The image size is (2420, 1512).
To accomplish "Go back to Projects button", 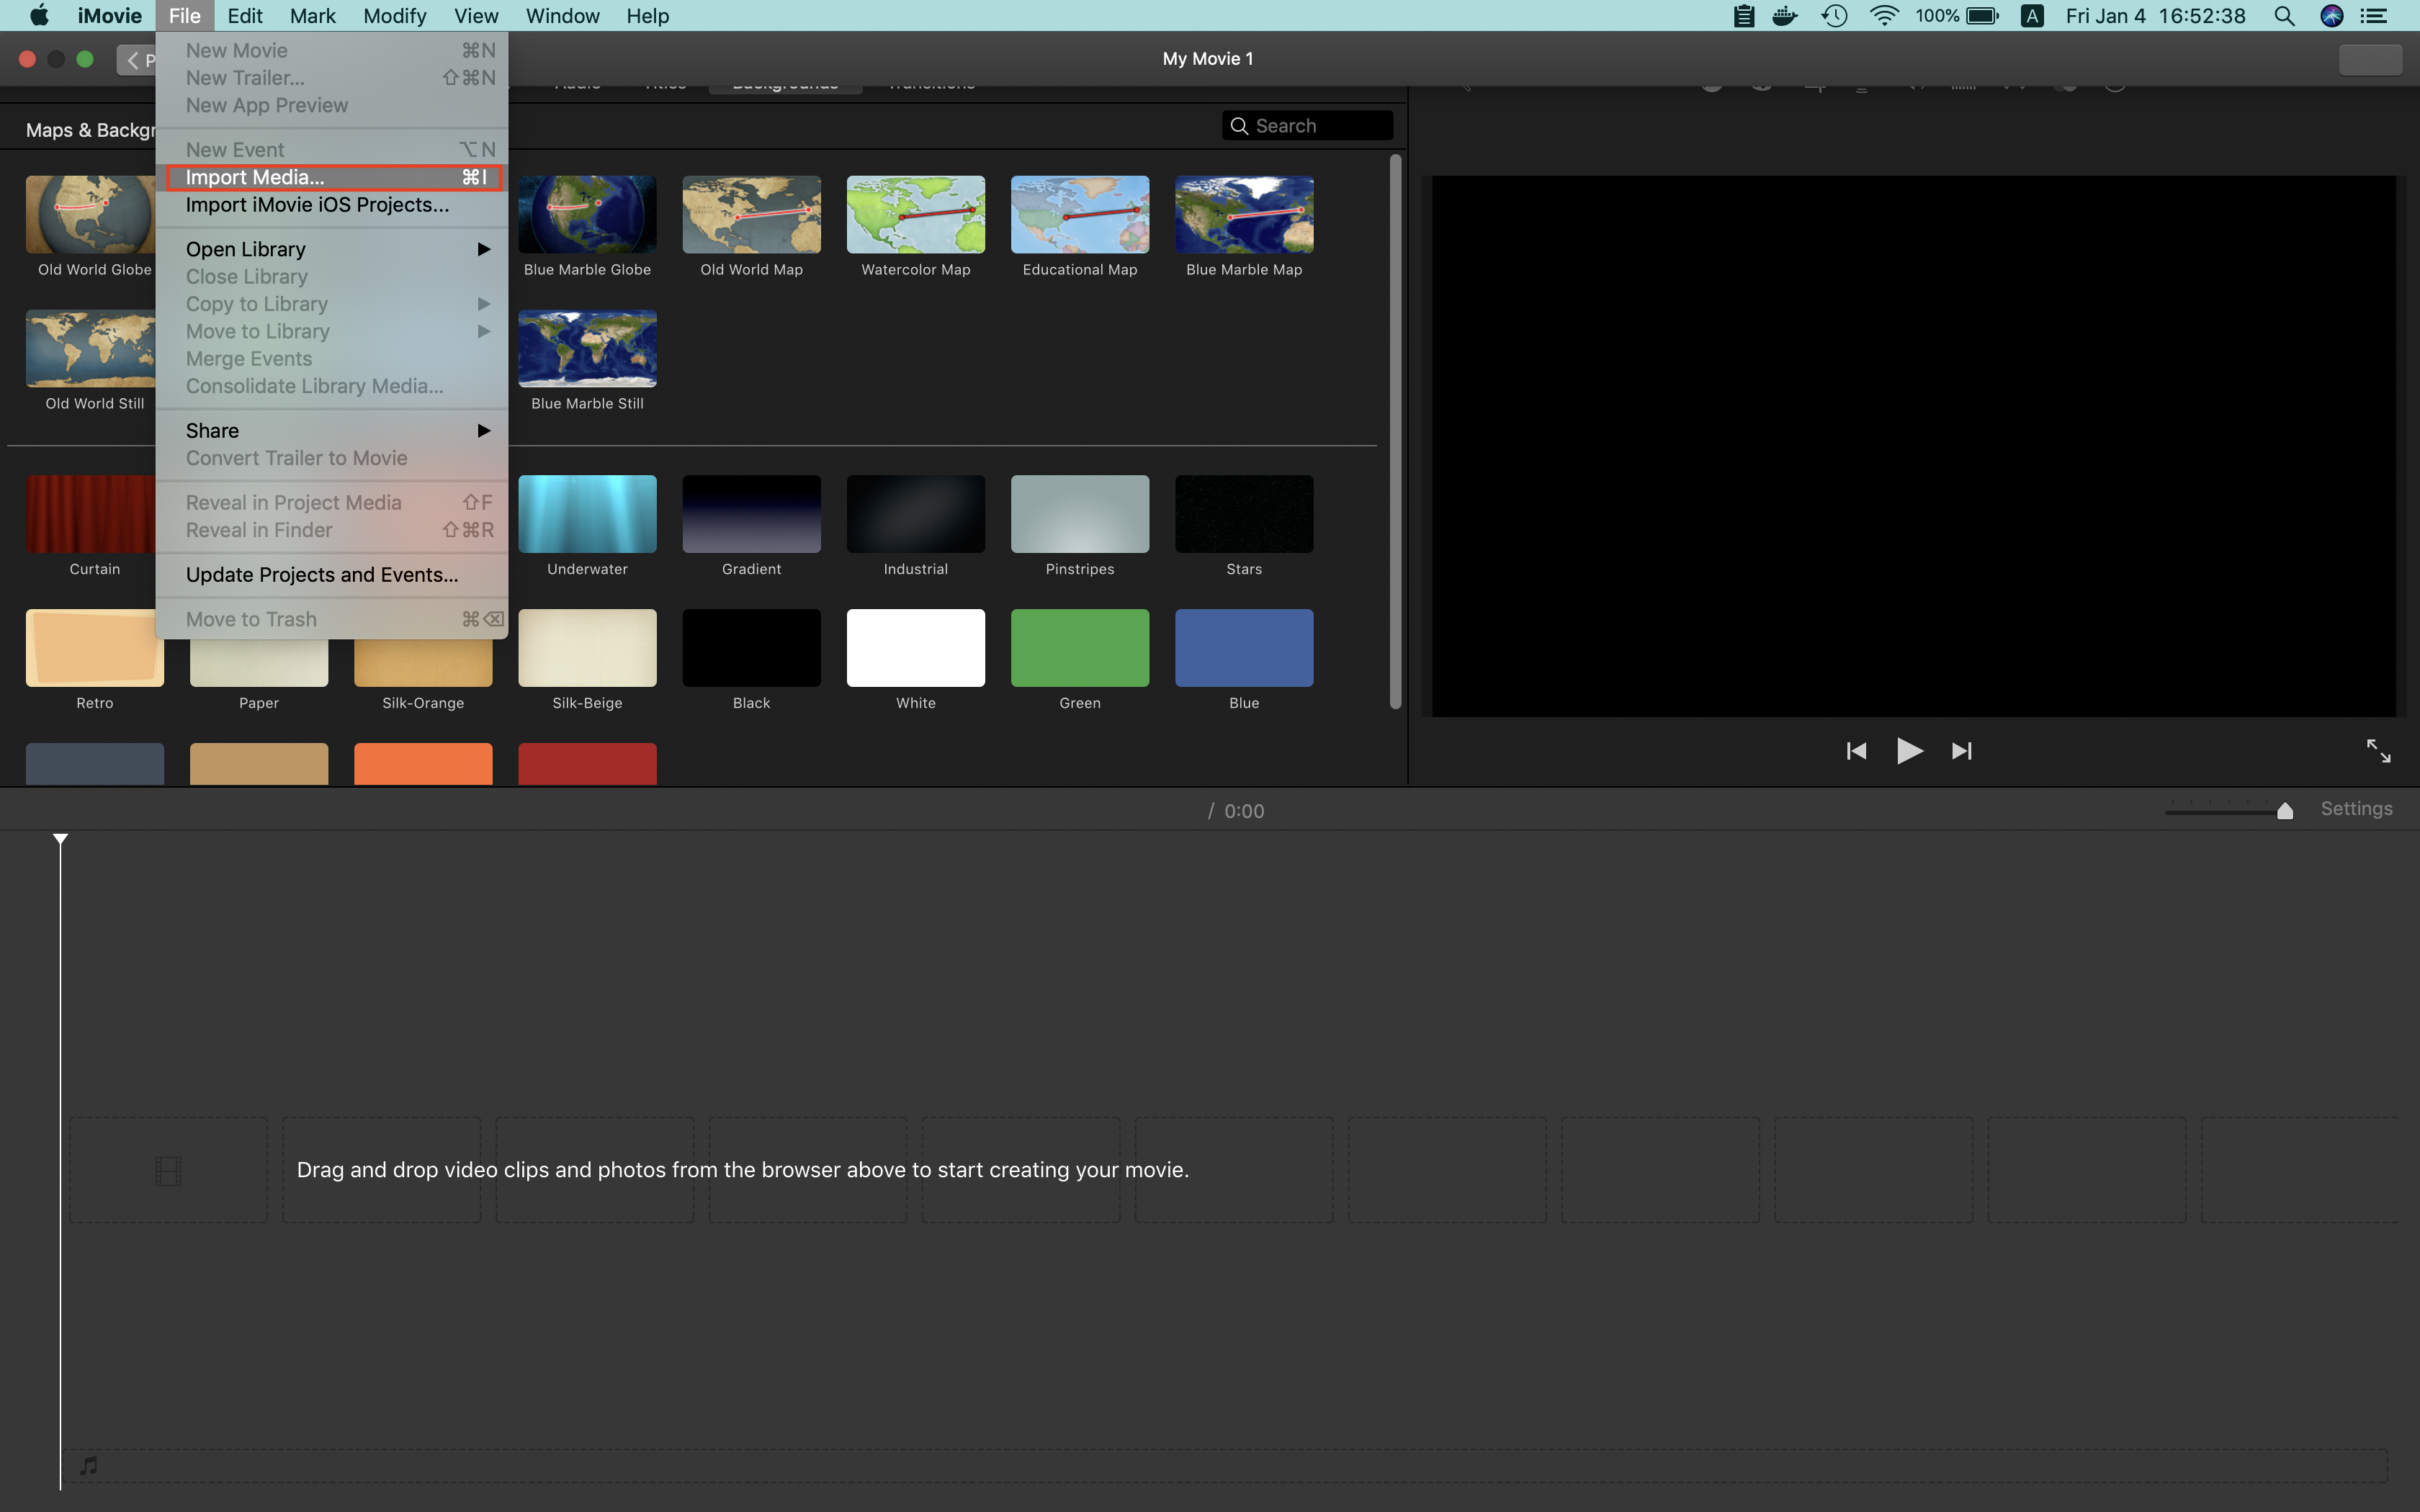I will [137, 60].
